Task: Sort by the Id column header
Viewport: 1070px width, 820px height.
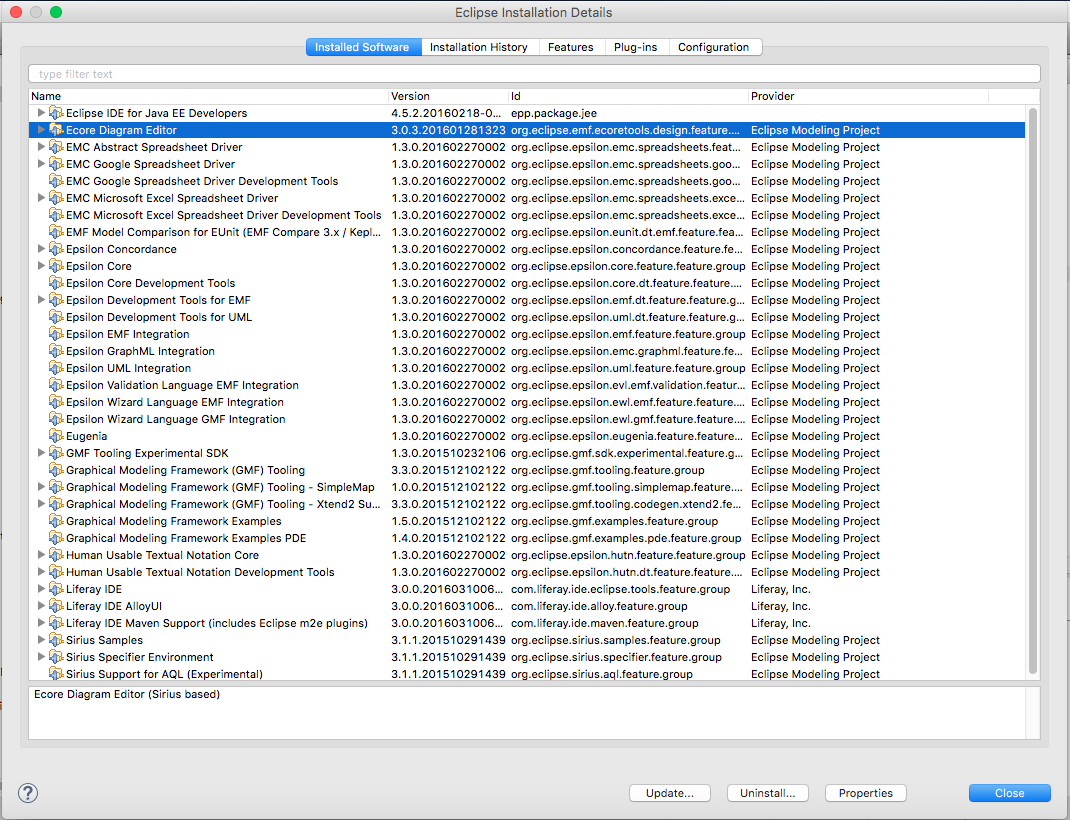Action: (x=628, y=96)
